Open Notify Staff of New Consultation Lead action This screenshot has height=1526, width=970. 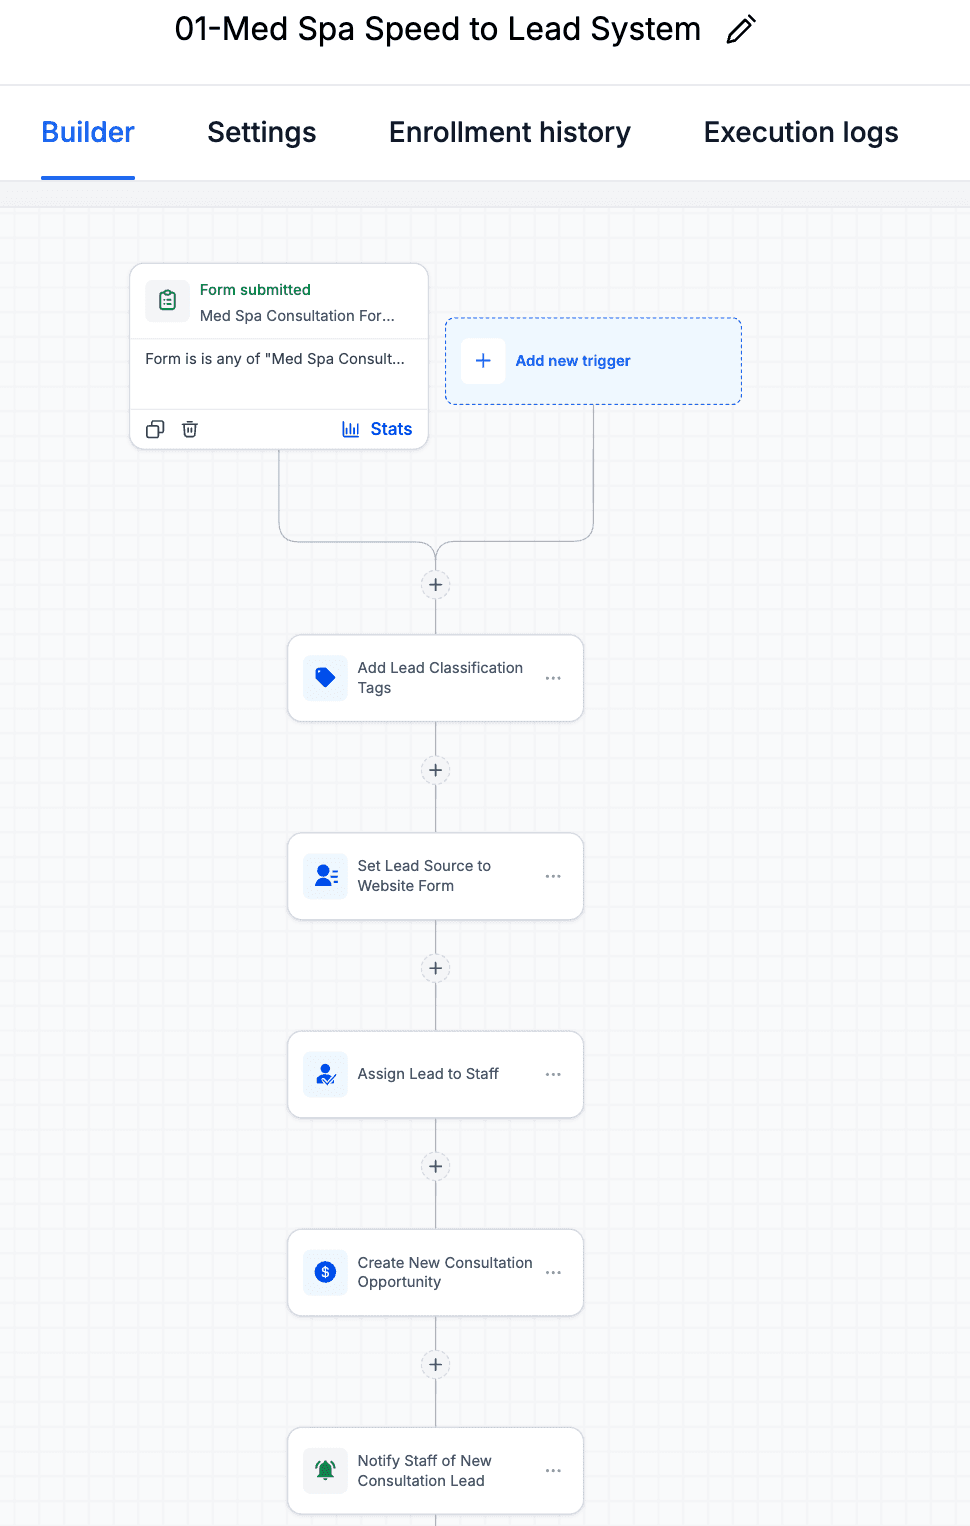[x=435, y=1470]
